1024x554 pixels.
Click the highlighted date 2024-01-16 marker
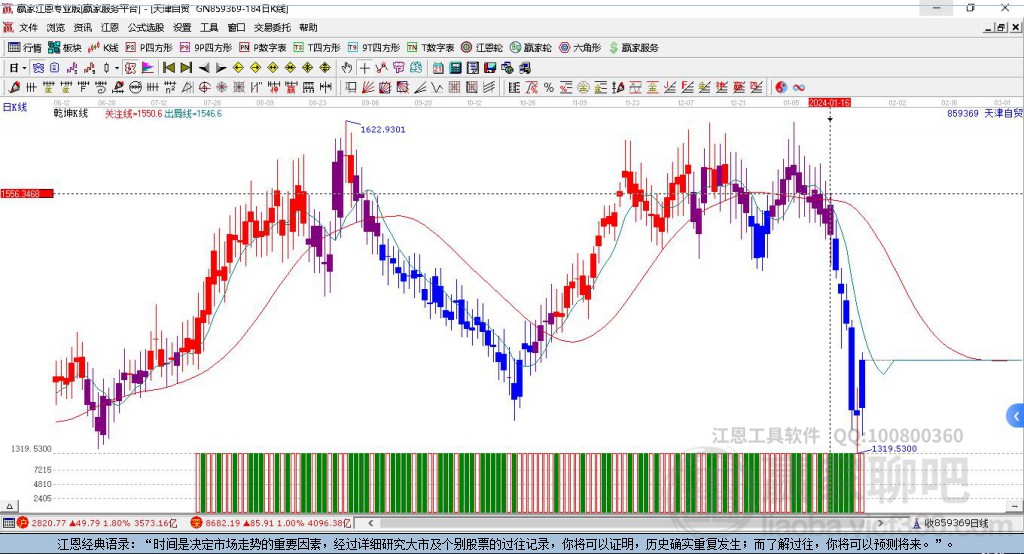[x=829, y=103]
